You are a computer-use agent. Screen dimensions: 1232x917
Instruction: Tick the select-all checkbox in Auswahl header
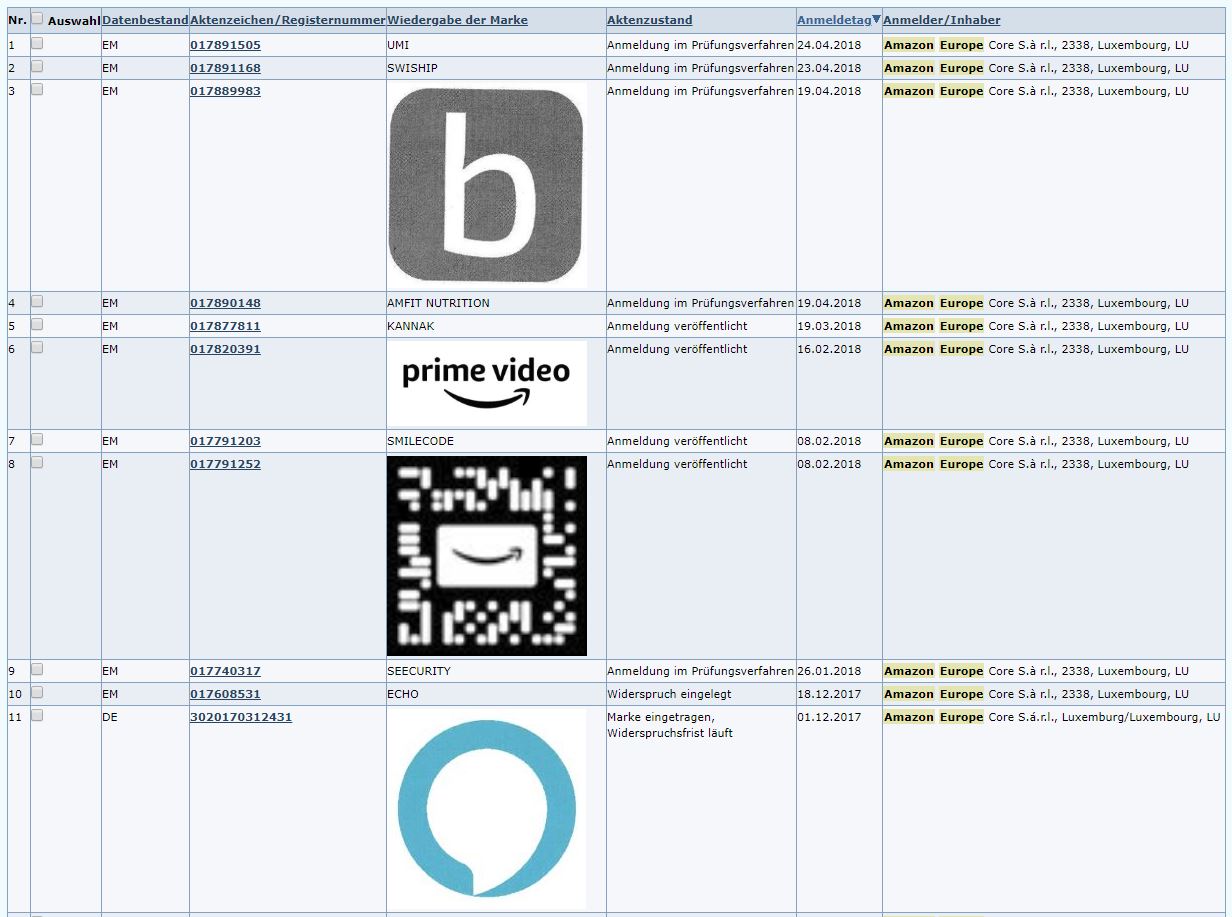[x=37, y=19]
